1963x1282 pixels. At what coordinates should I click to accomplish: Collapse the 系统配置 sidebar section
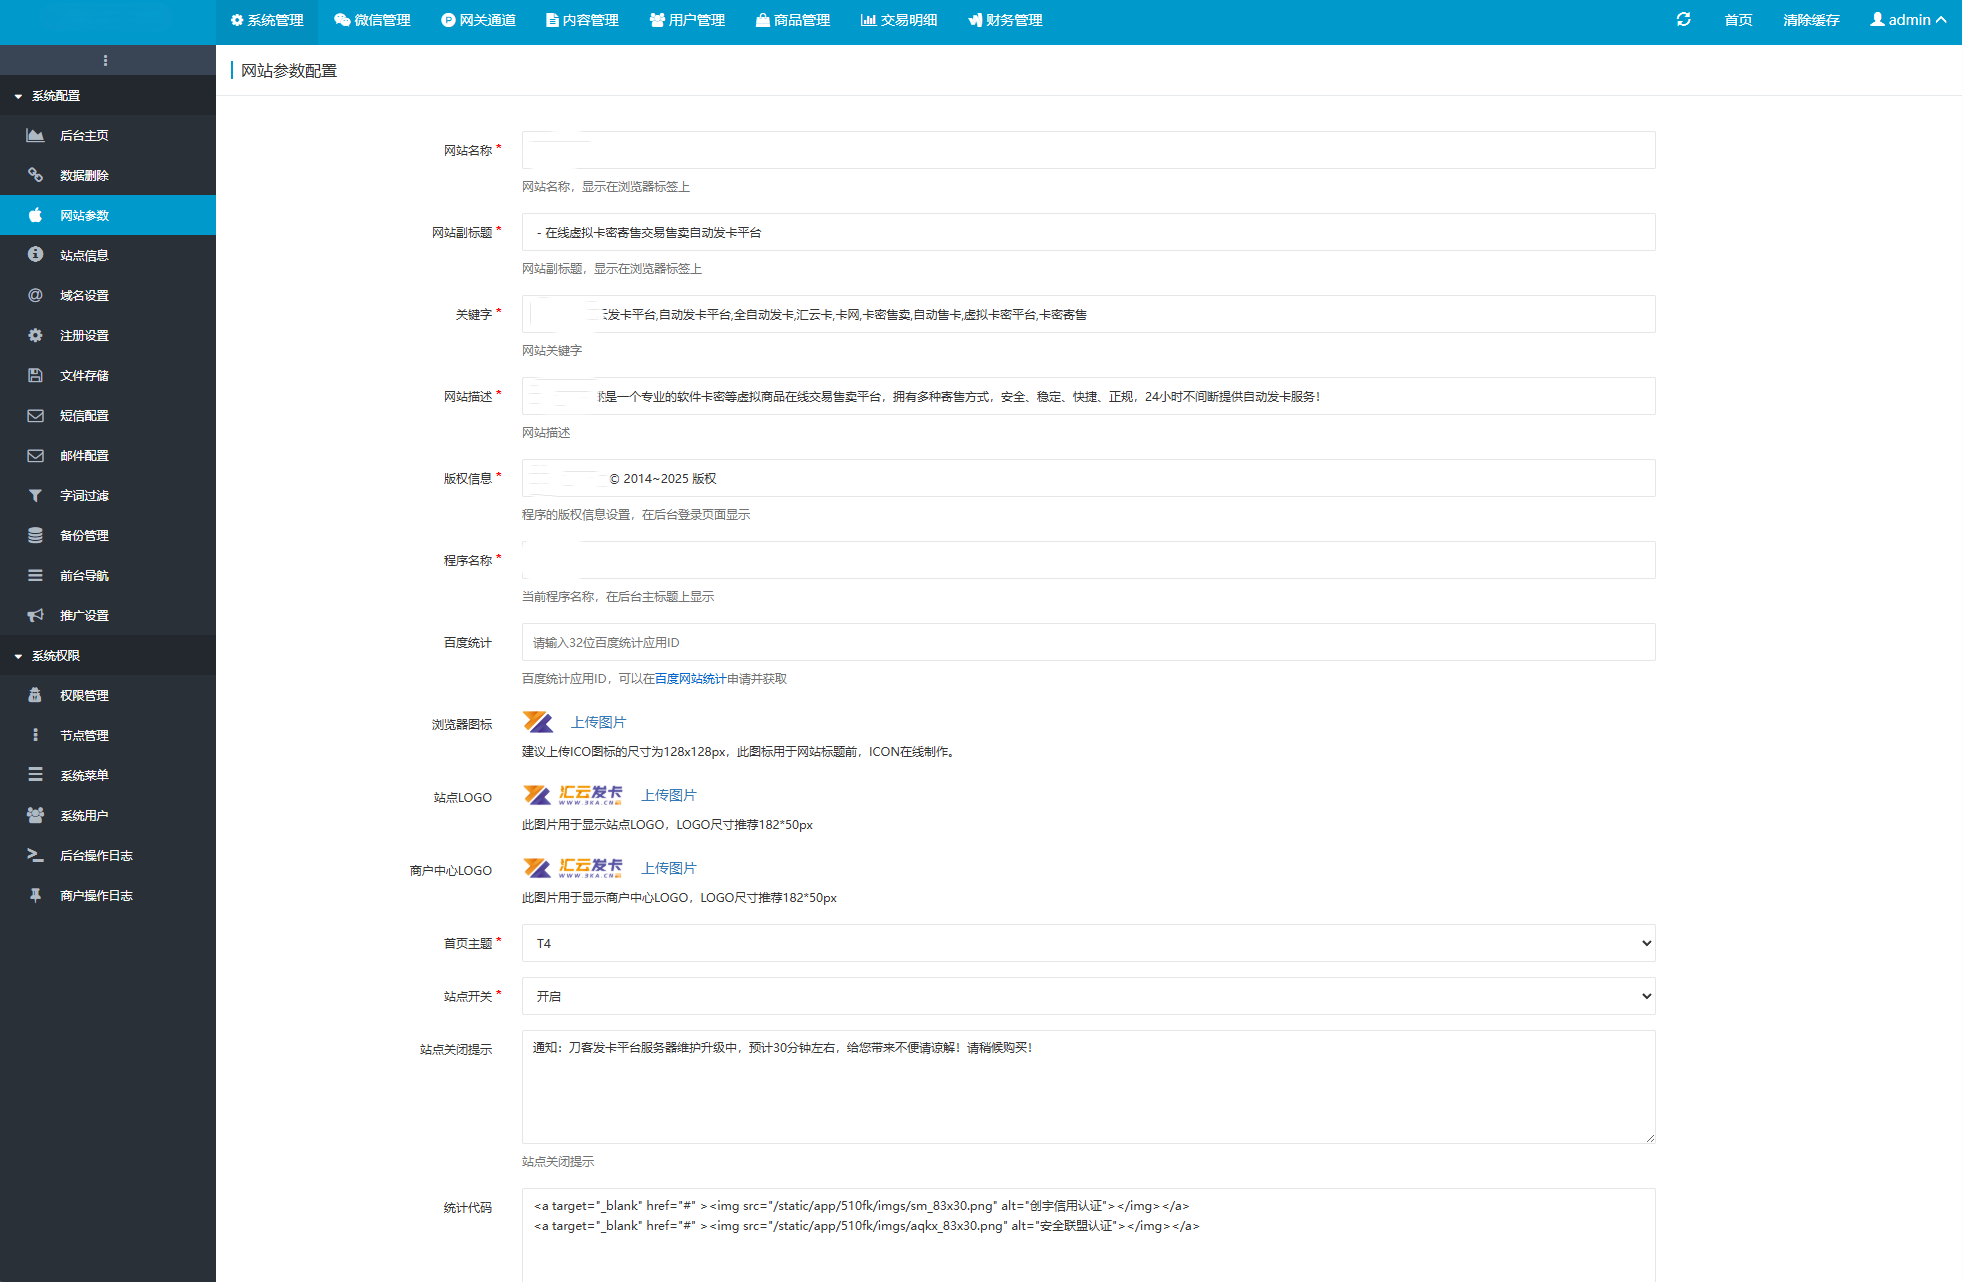coord(55,96)
